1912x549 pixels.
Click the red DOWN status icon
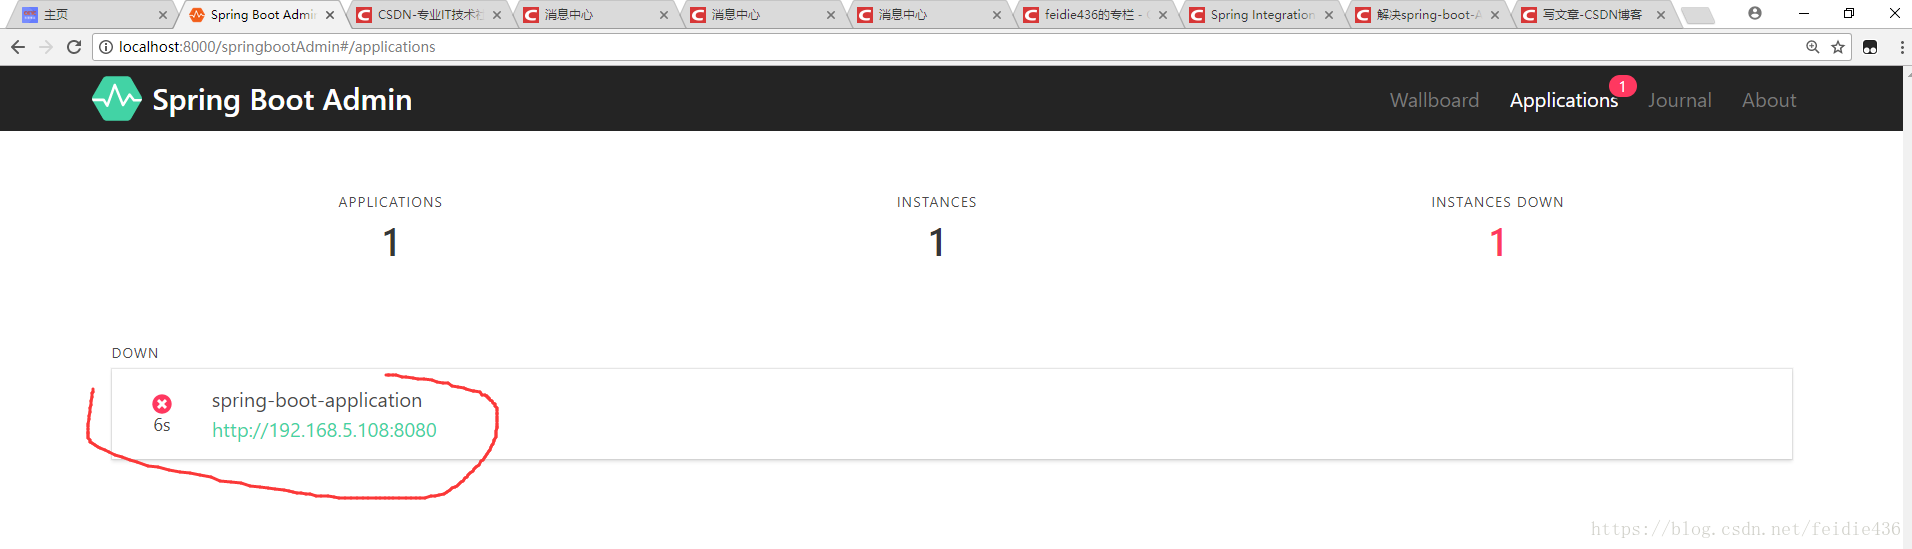(162, 404)
